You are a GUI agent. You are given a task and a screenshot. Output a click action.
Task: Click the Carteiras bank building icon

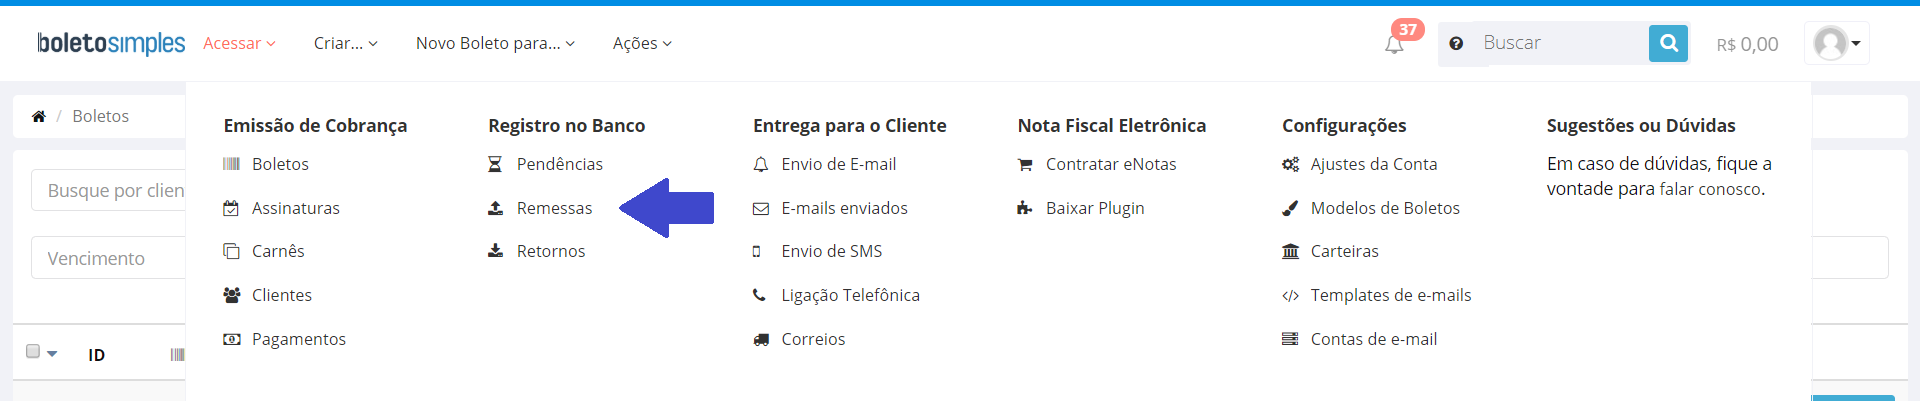click(x=1291, y=251)
